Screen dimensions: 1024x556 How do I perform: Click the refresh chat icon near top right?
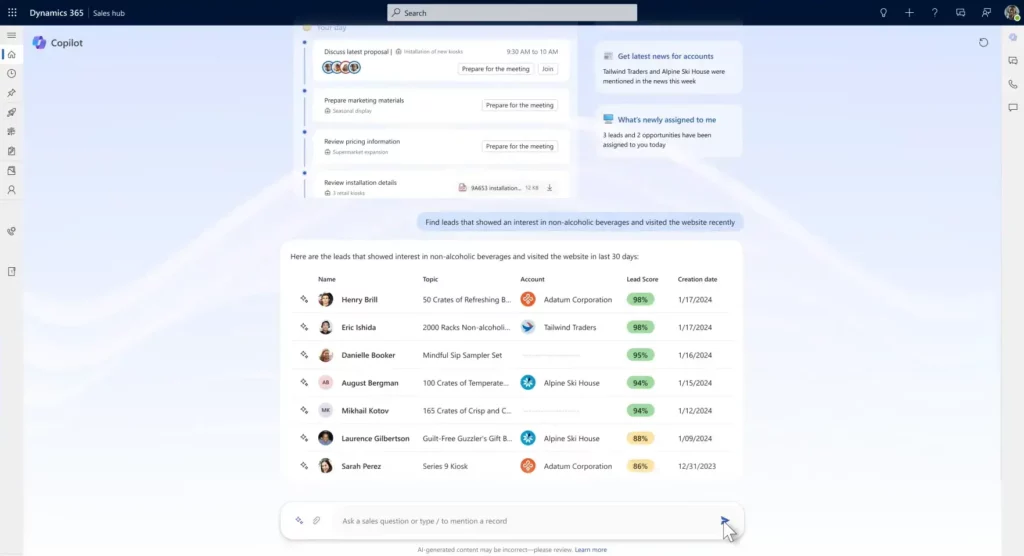pyautogui.click(x=983, y=42)
